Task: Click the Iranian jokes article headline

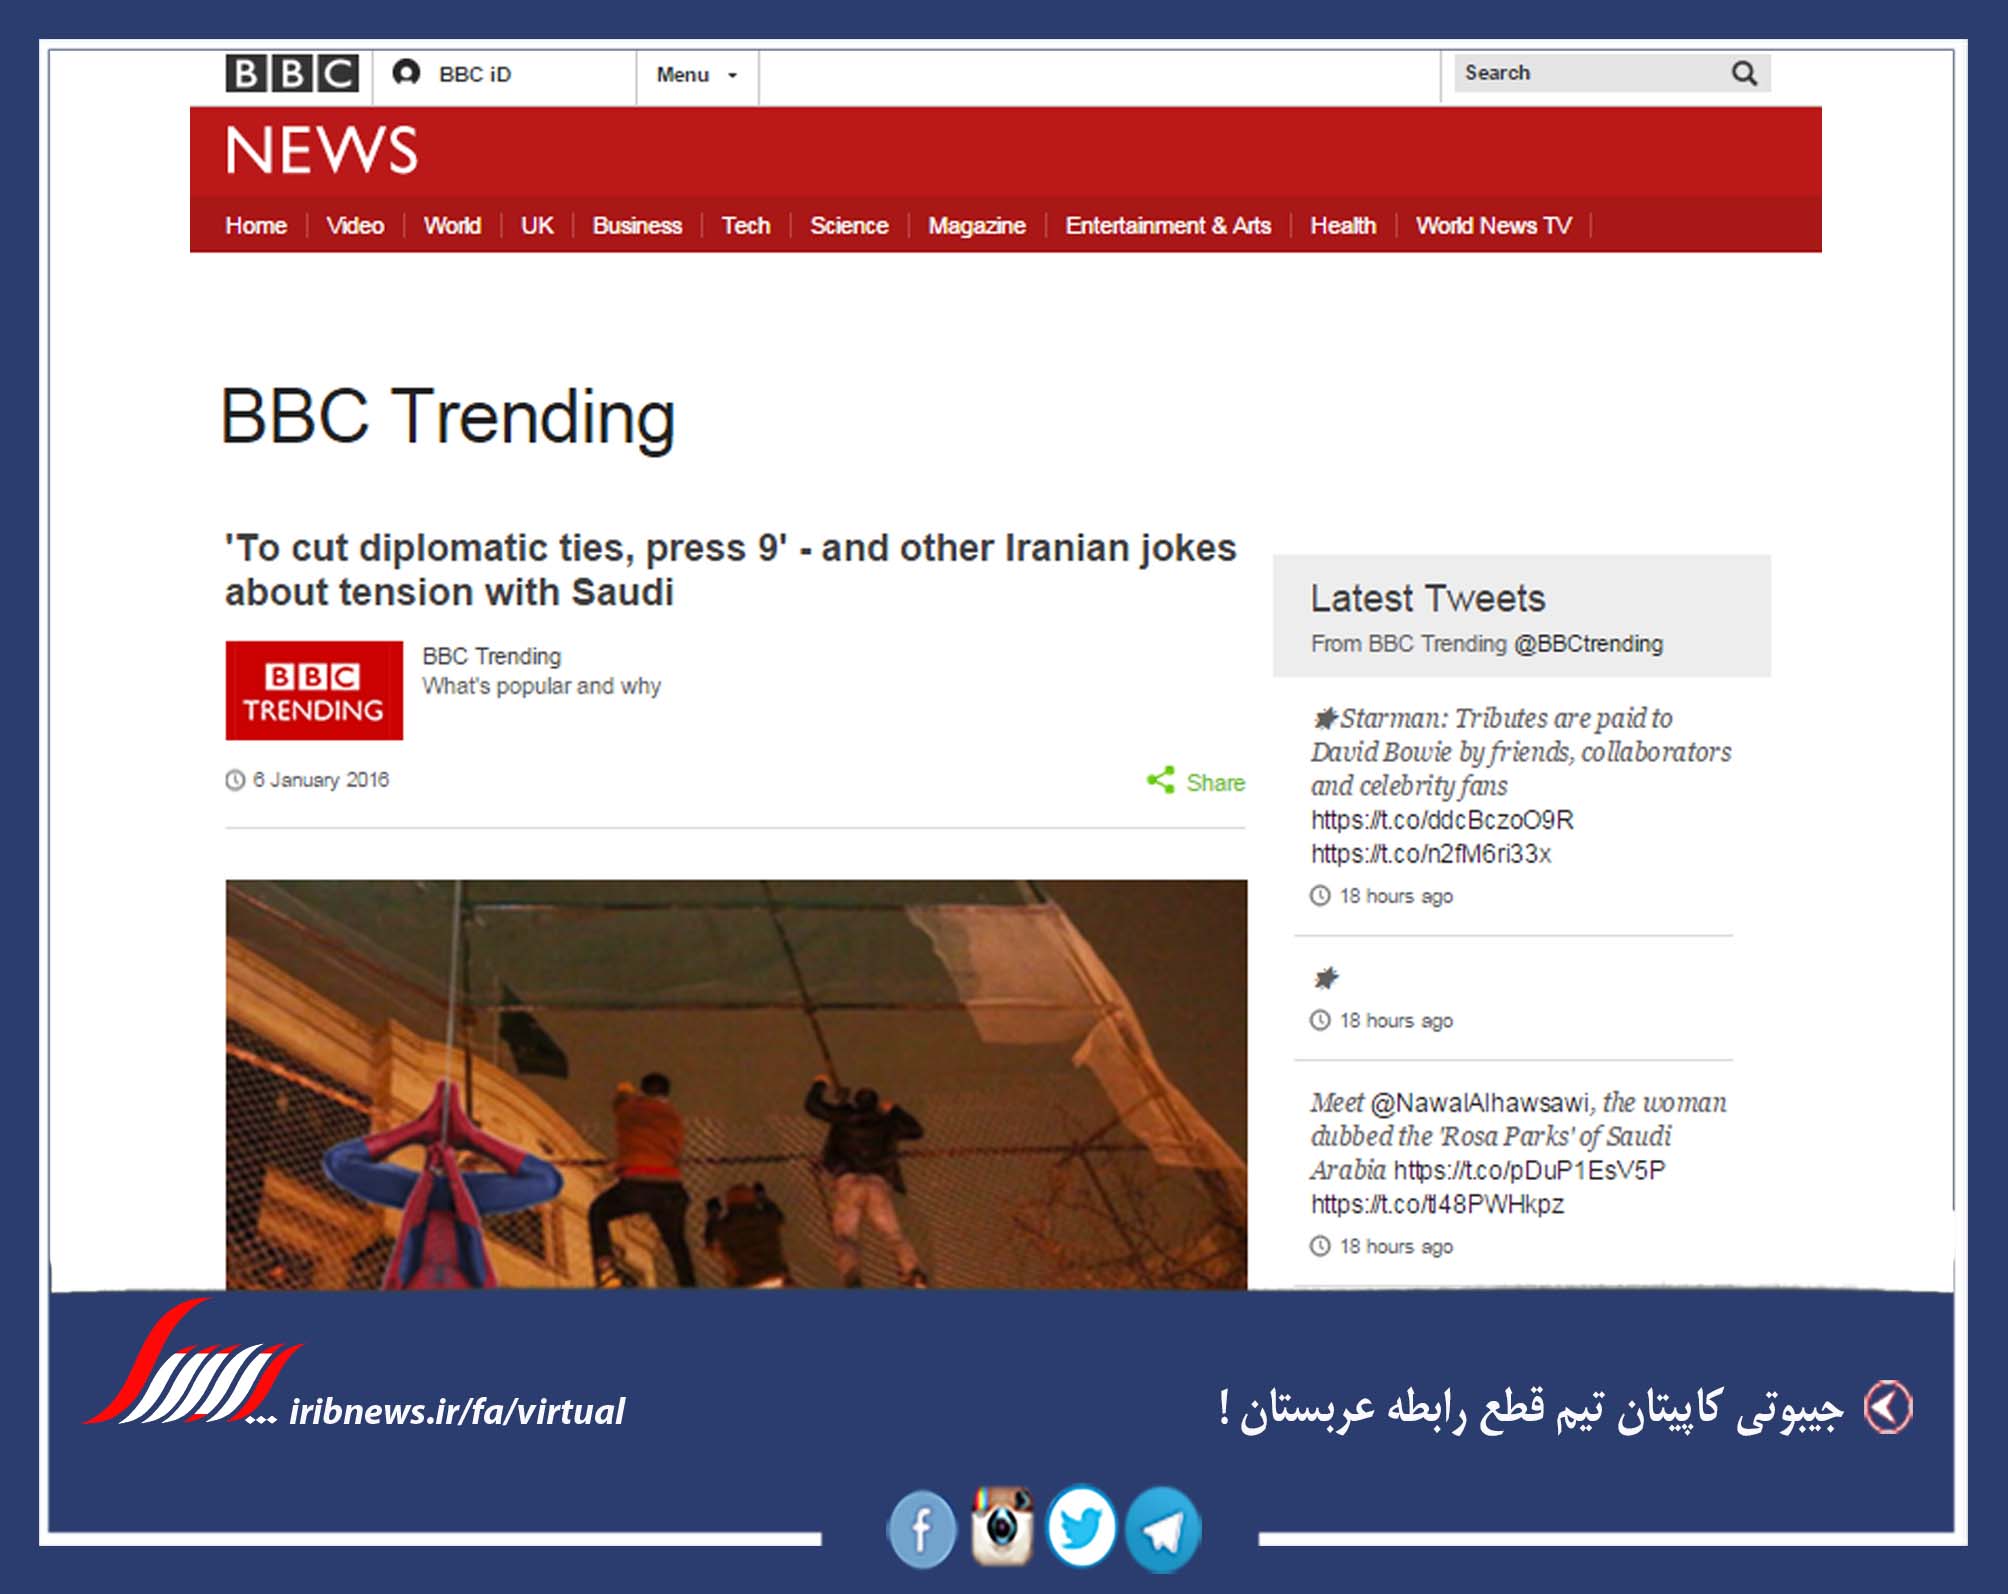Action: click(730, 570)
